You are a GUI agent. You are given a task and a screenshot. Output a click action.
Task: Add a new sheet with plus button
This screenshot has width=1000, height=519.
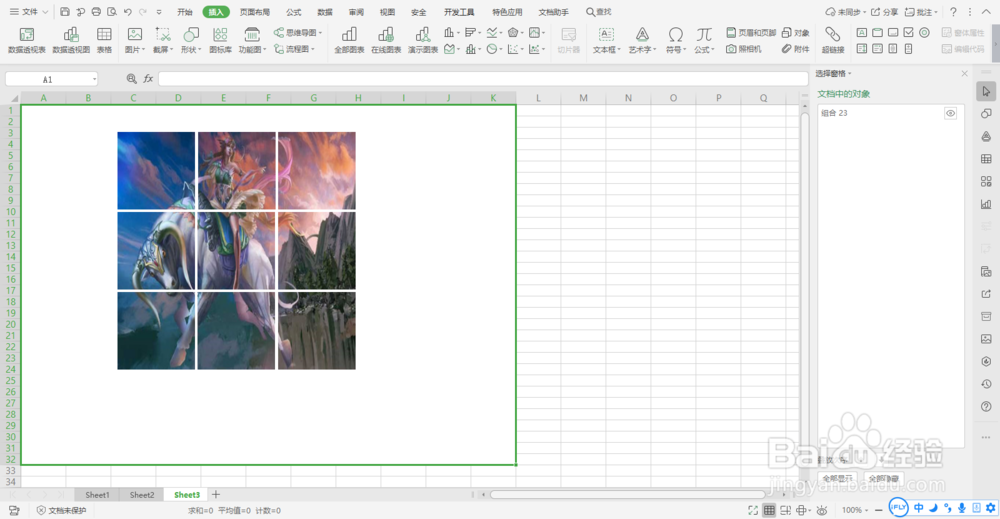coord(216,495)
